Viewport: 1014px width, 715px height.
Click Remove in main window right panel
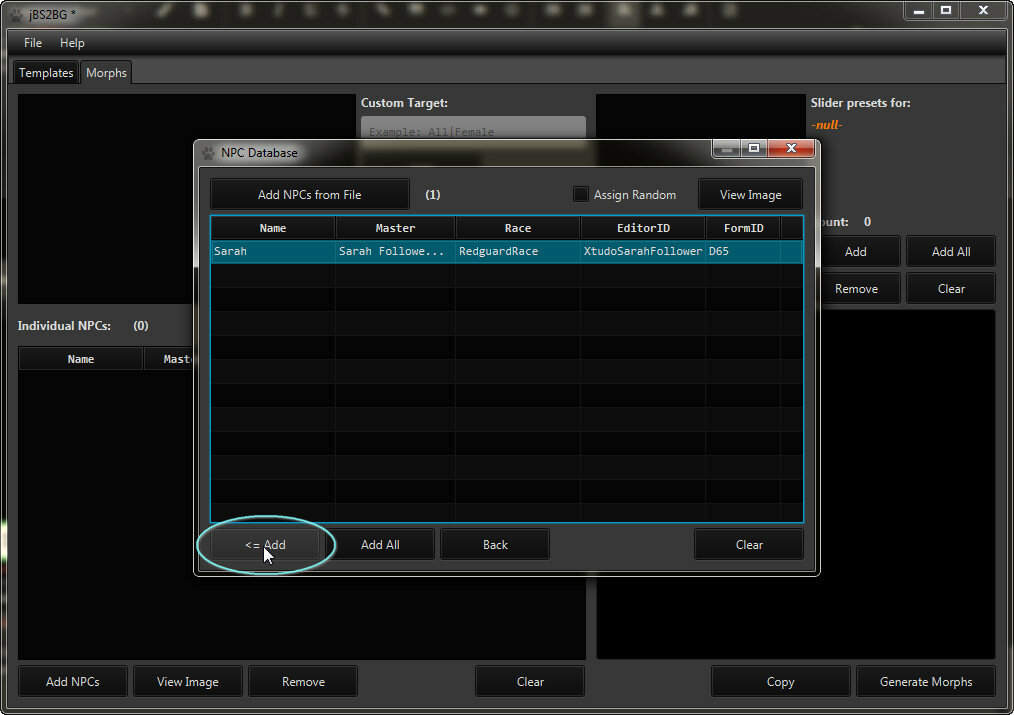(855, 288)
